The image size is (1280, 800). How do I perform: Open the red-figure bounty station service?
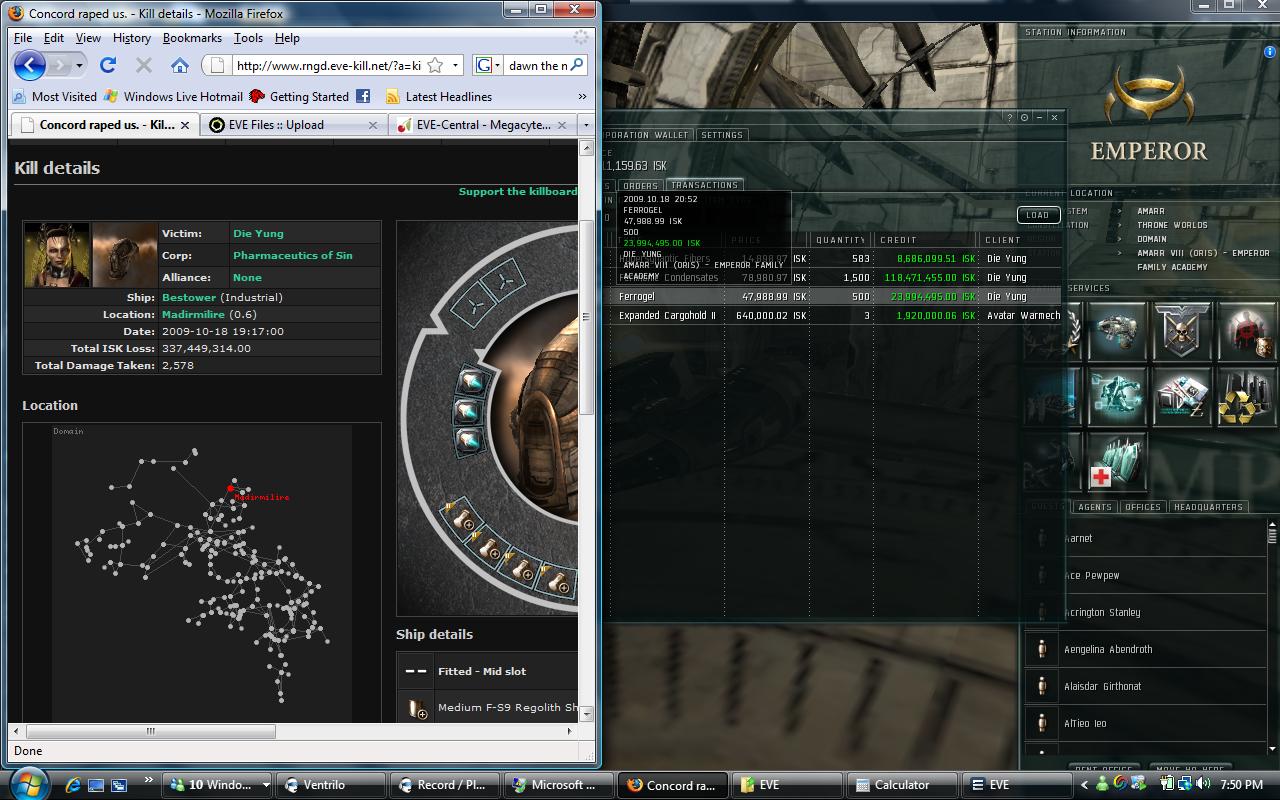pos(1248,332)
